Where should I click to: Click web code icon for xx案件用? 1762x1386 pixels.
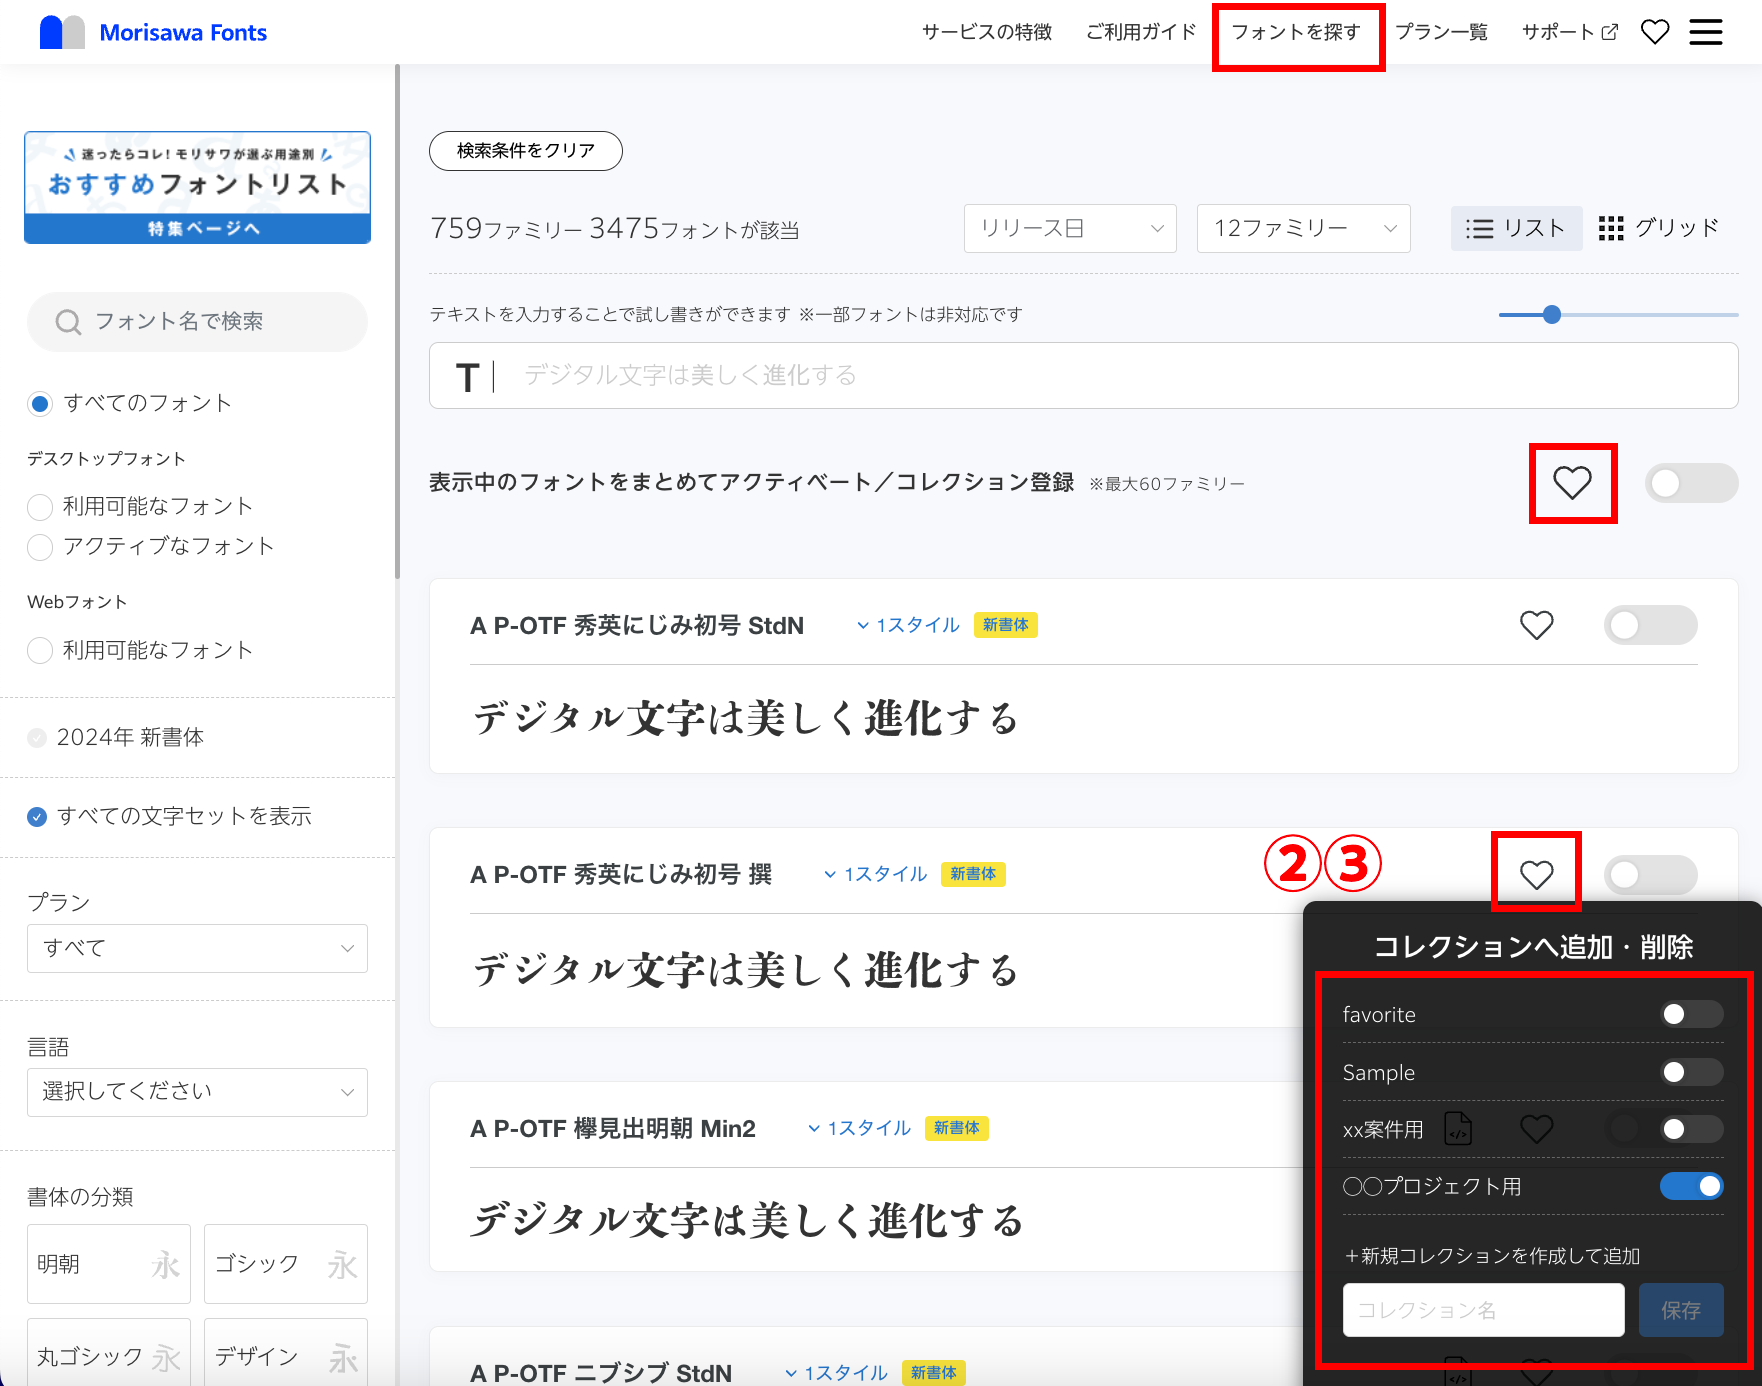(1458, 1129)
